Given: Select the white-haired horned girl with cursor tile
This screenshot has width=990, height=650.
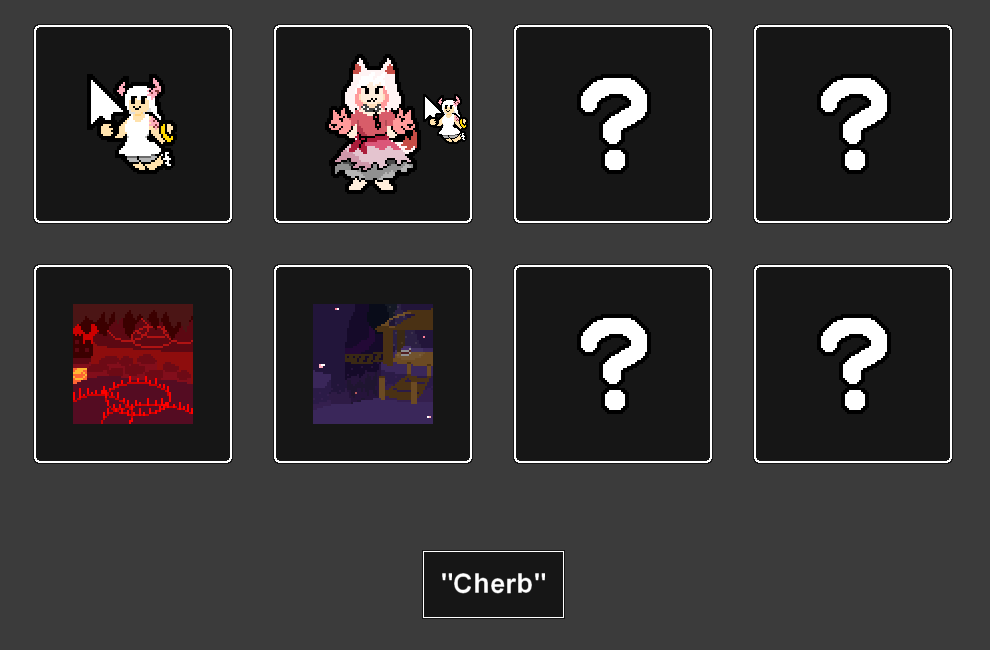Looking at the screenshot, I should click(x=133, y=124).
